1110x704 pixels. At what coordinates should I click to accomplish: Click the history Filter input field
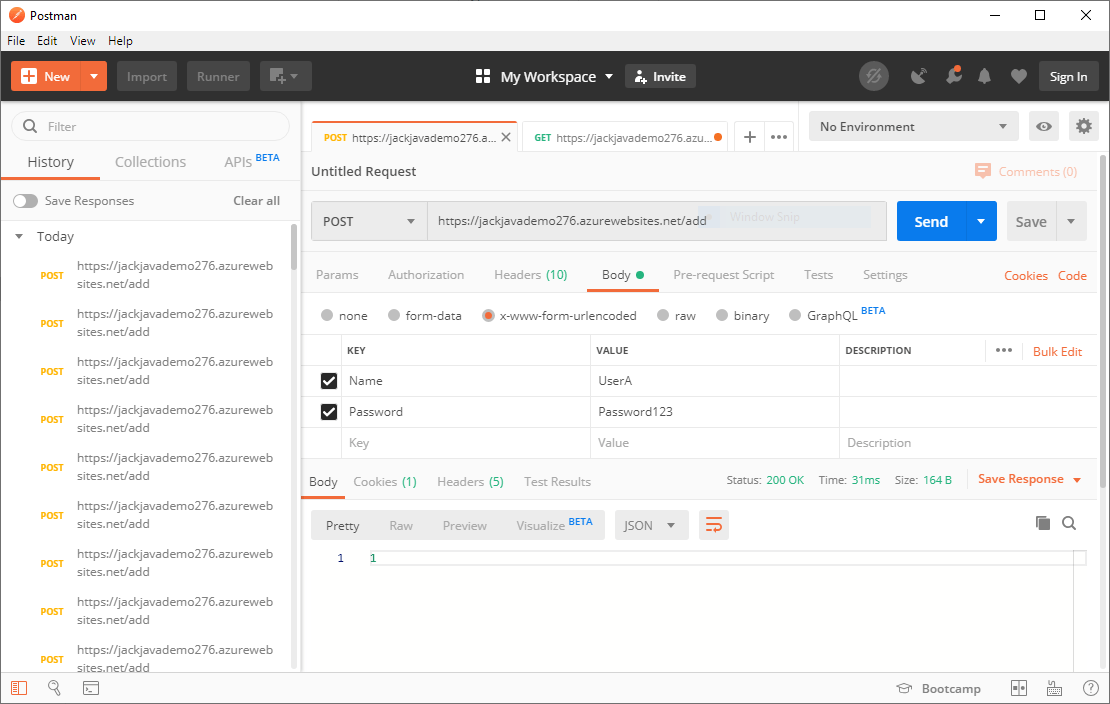pos(150,126)
